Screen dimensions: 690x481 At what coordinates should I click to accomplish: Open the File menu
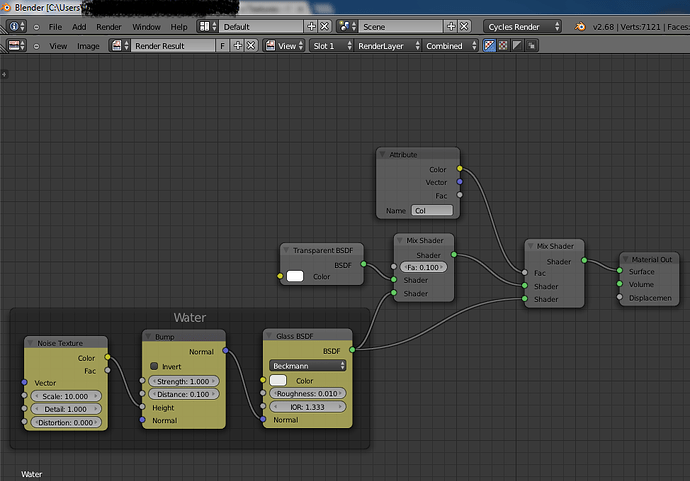tap(55, 27)
